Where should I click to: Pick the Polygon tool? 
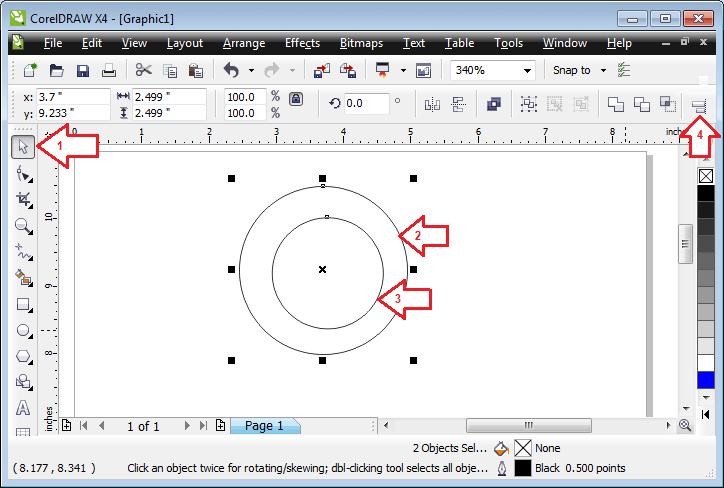[23, 356]
